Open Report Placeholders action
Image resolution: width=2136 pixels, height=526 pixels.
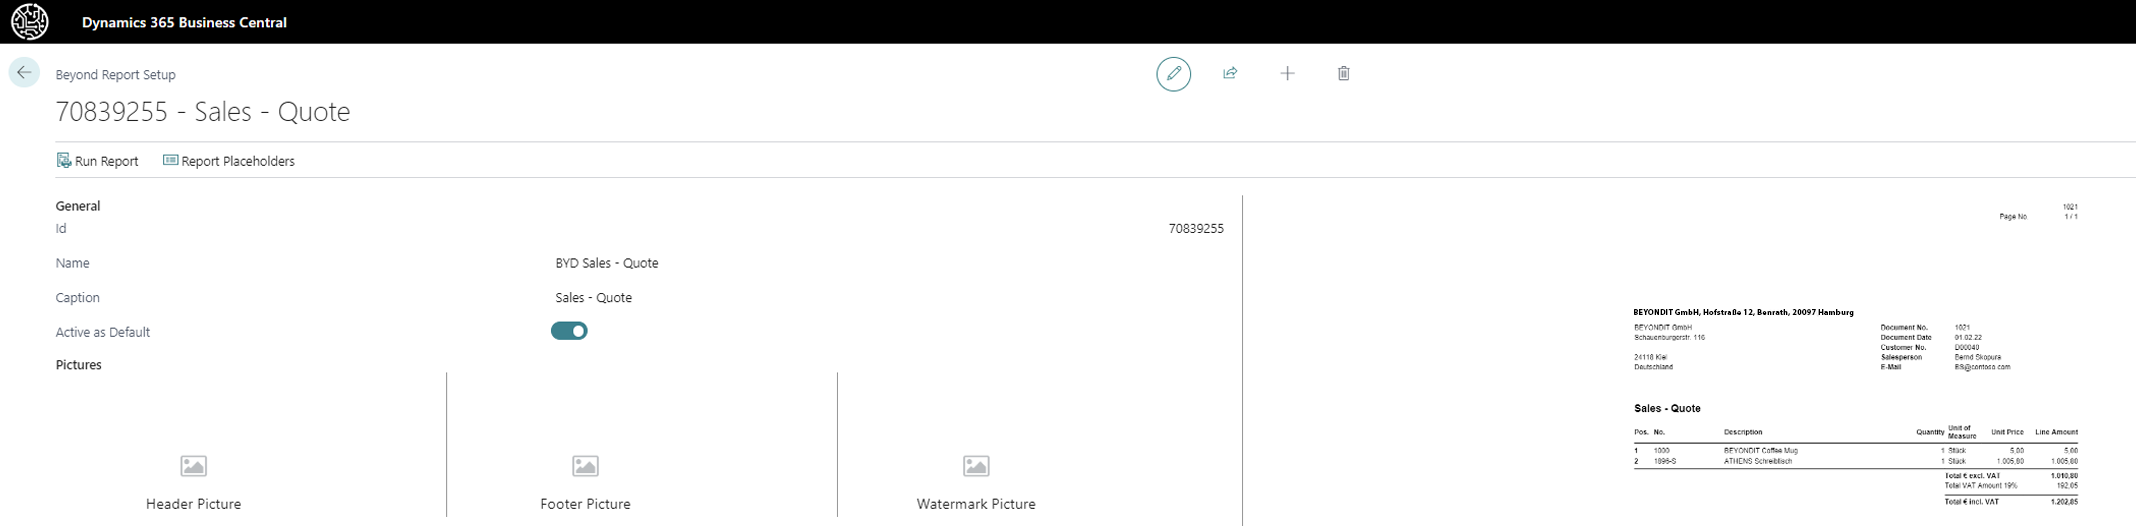(229, 161)
